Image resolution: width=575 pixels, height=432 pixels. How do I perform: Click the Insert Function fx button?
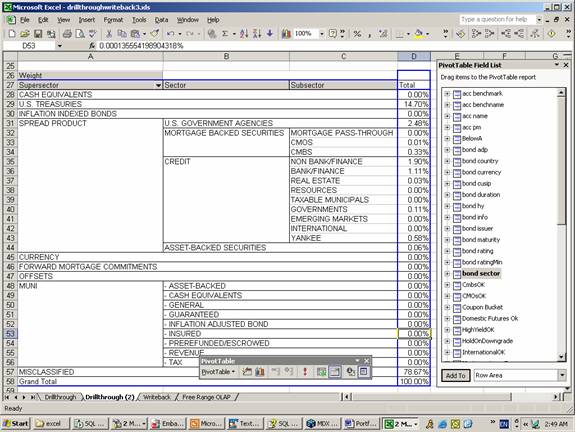coord(92,46)
